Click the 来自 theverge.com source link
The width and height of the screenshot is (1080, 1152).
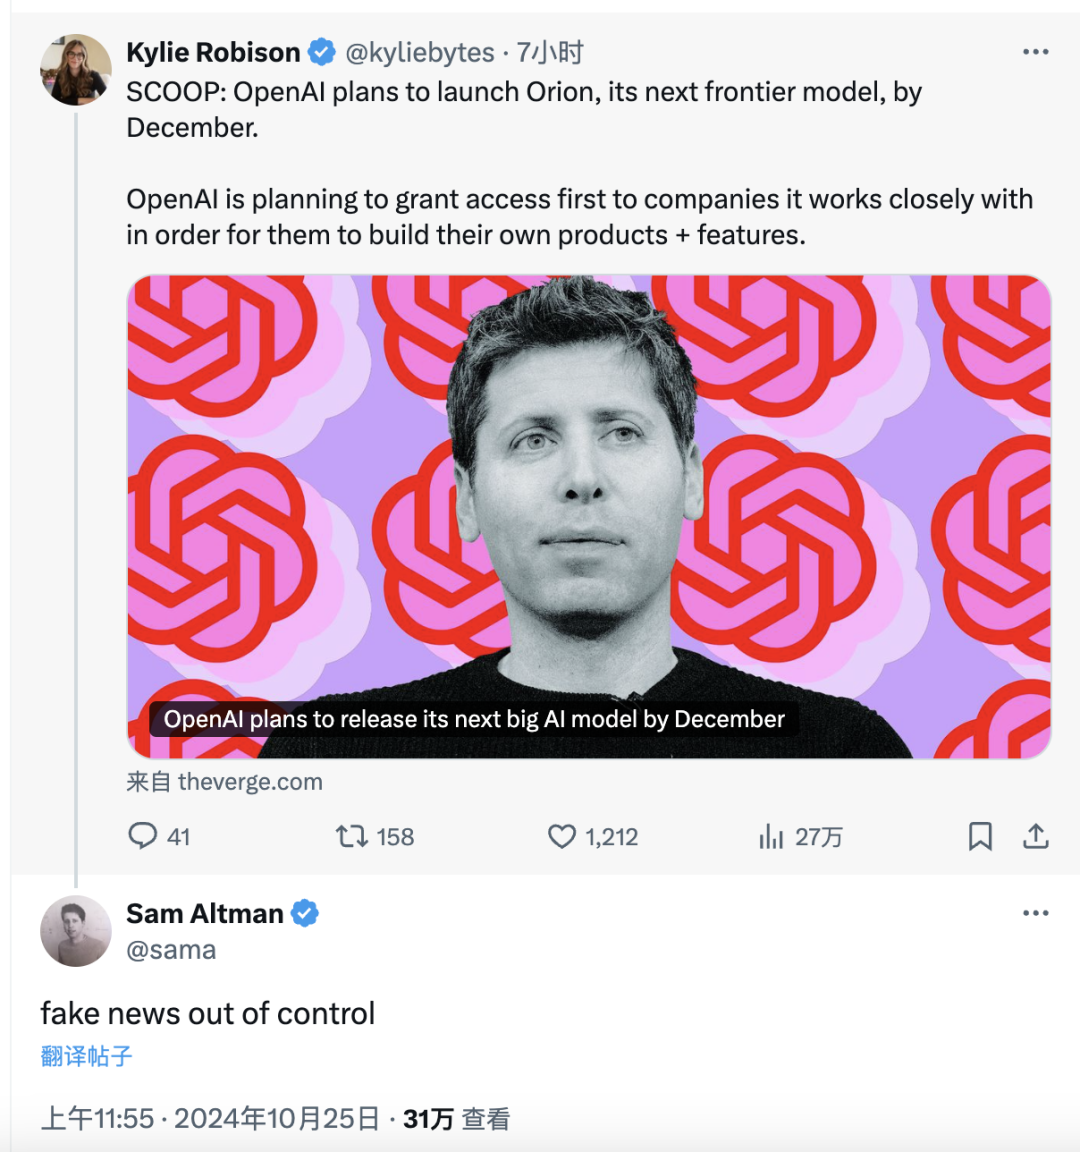[225, 782]
